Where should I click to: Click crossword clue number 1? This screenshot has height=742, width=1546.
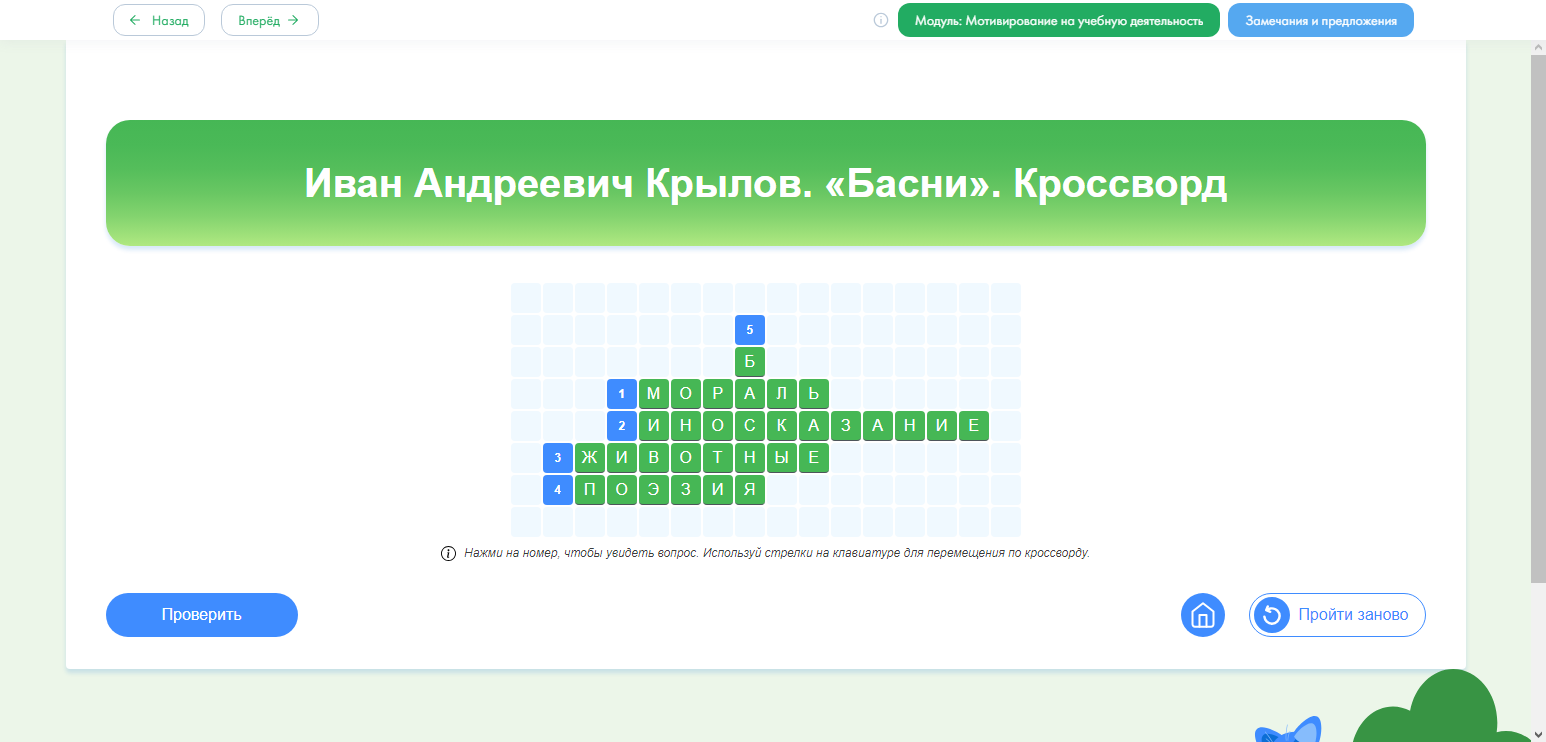click(621, 394)
